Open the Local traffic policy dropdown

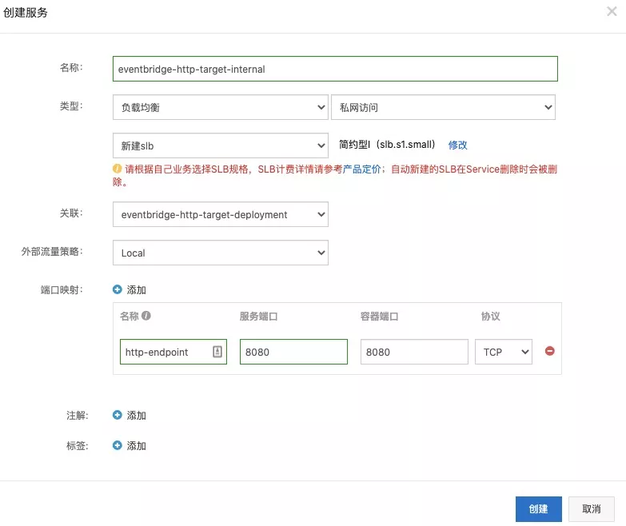220,253
